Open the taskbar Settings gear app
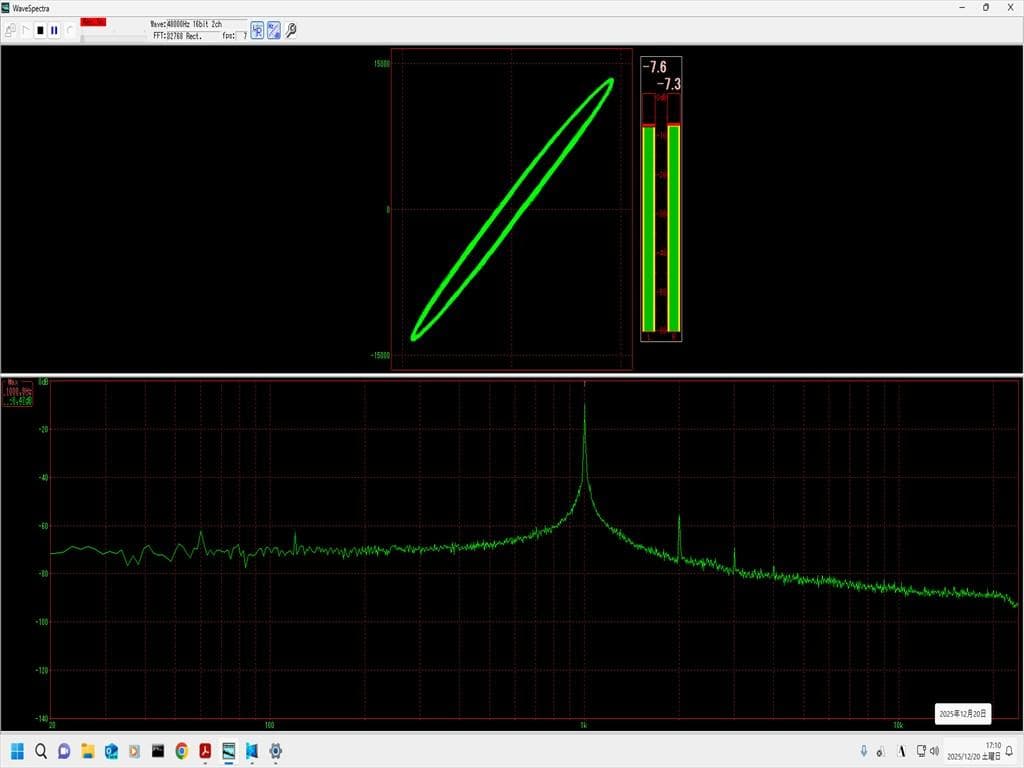Image resolution: width=1024 pixels, height=768 pixels. click(x=275, y=750)
